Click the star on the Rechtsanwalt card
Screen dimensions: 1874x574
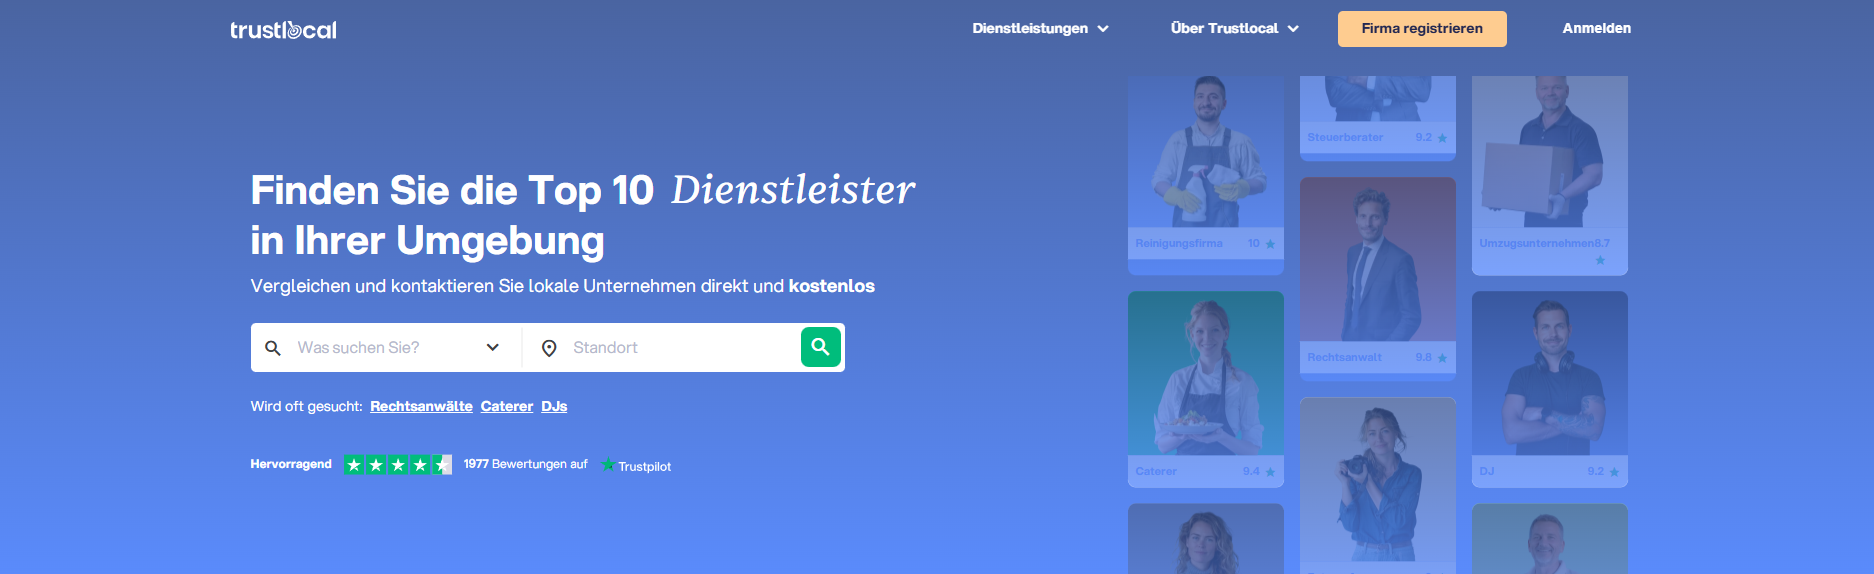pos(1442,358)
